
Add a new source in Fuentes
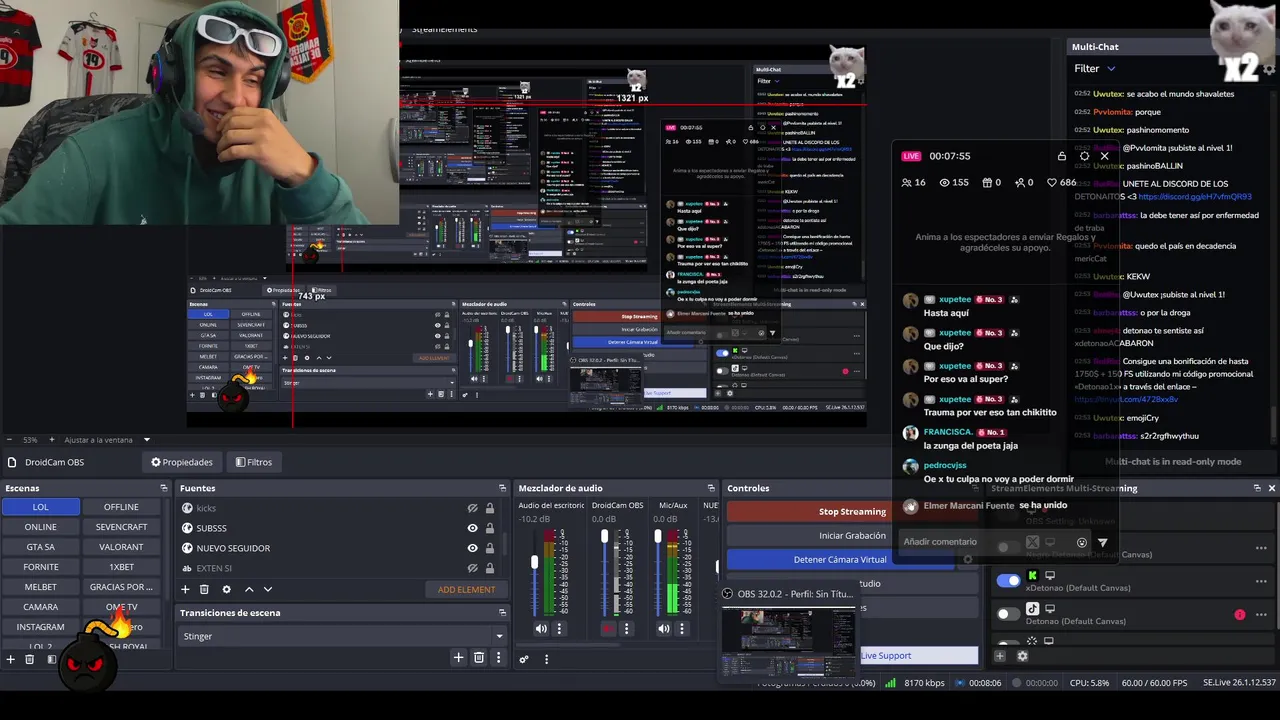[x=186, y=589]
